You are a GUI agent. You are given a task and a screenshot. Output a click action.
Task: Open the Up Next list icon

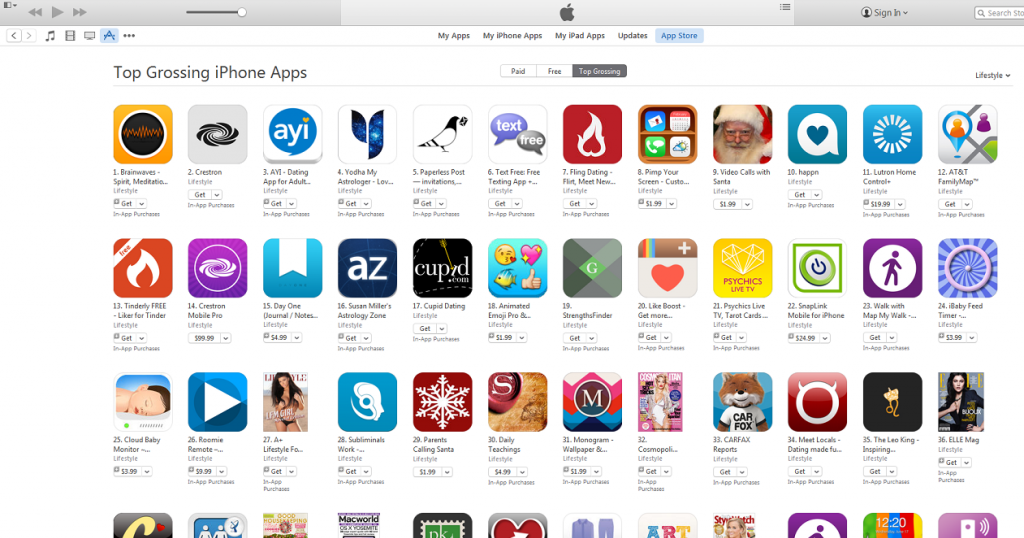(785, 7)
